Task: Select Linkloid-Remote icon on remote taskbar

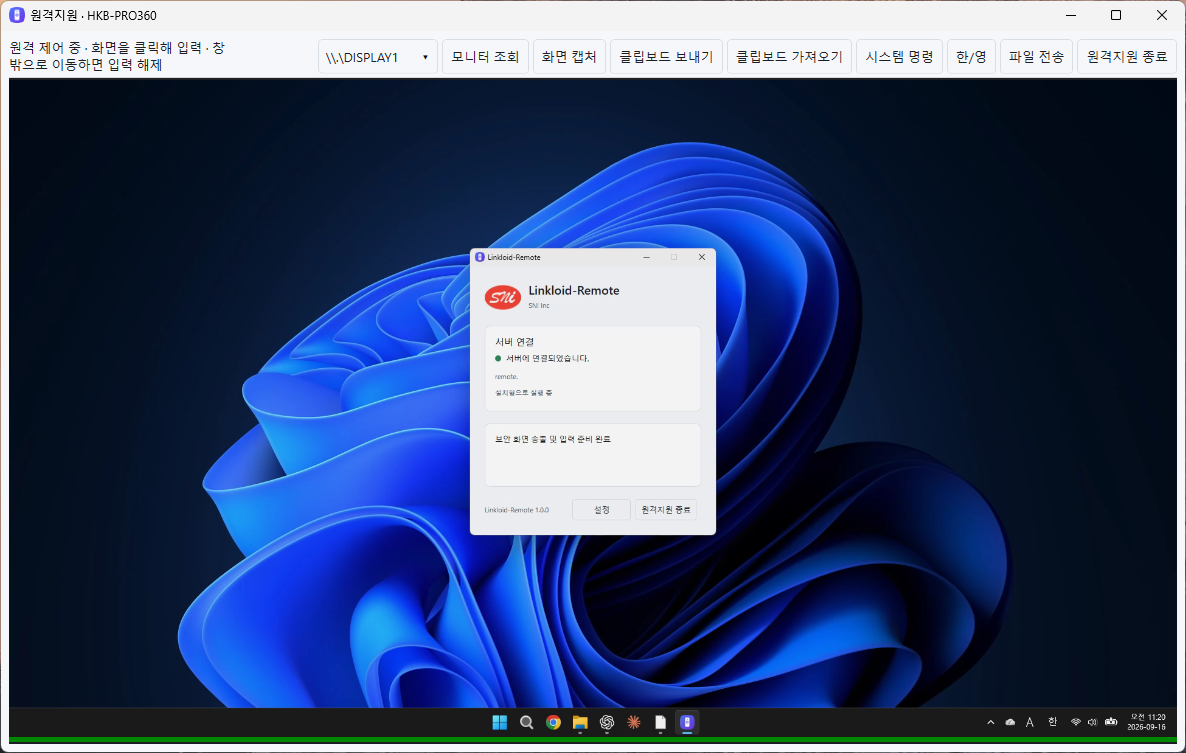Action: click(687, 723)
